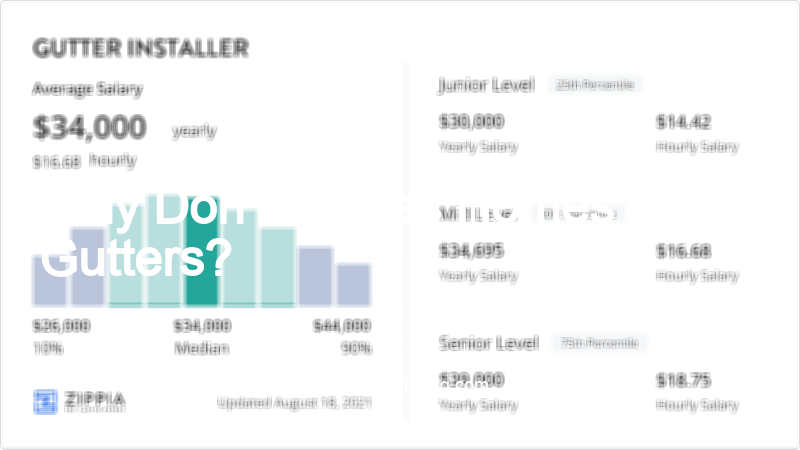Image resolution: width=800 pixels, height=450 pixels.
Task: Select the Senior Level heading
Action: [489, 343]
